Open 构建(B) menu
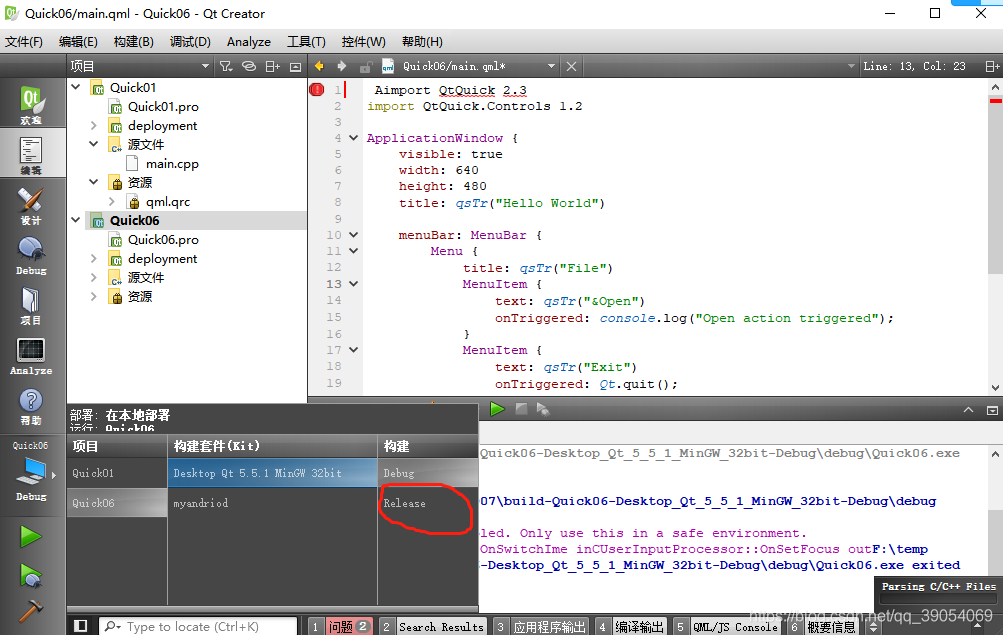1003x635 pixels. click(134, 42)
